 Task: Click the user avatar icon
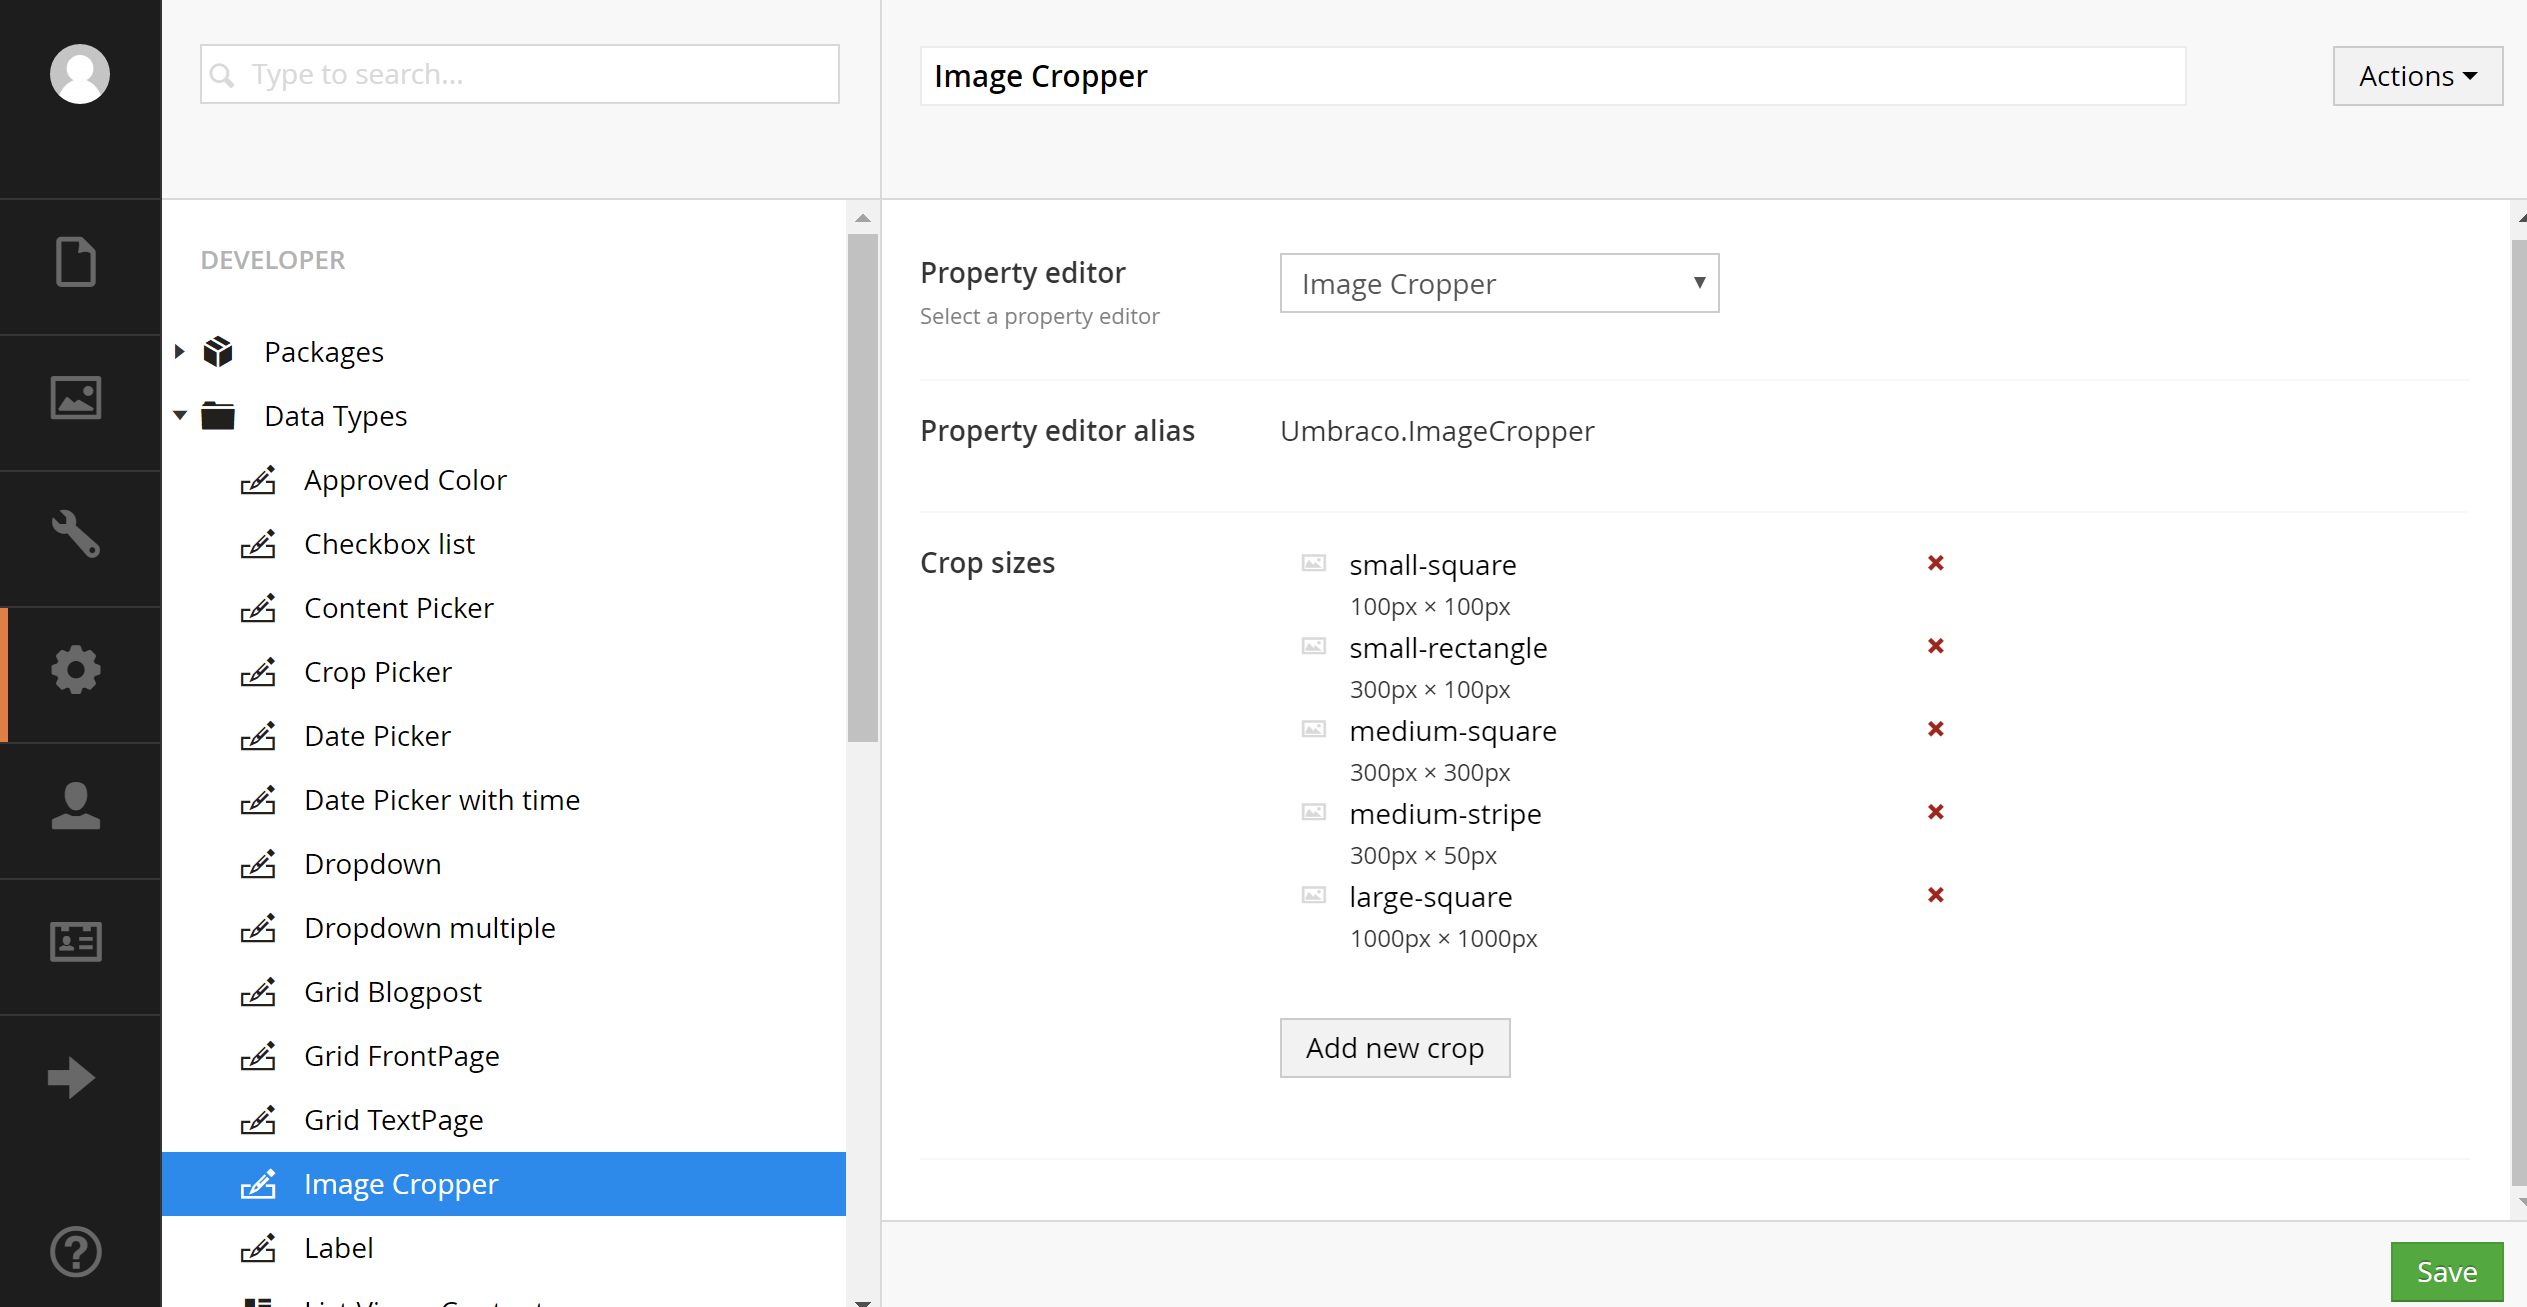80,74
